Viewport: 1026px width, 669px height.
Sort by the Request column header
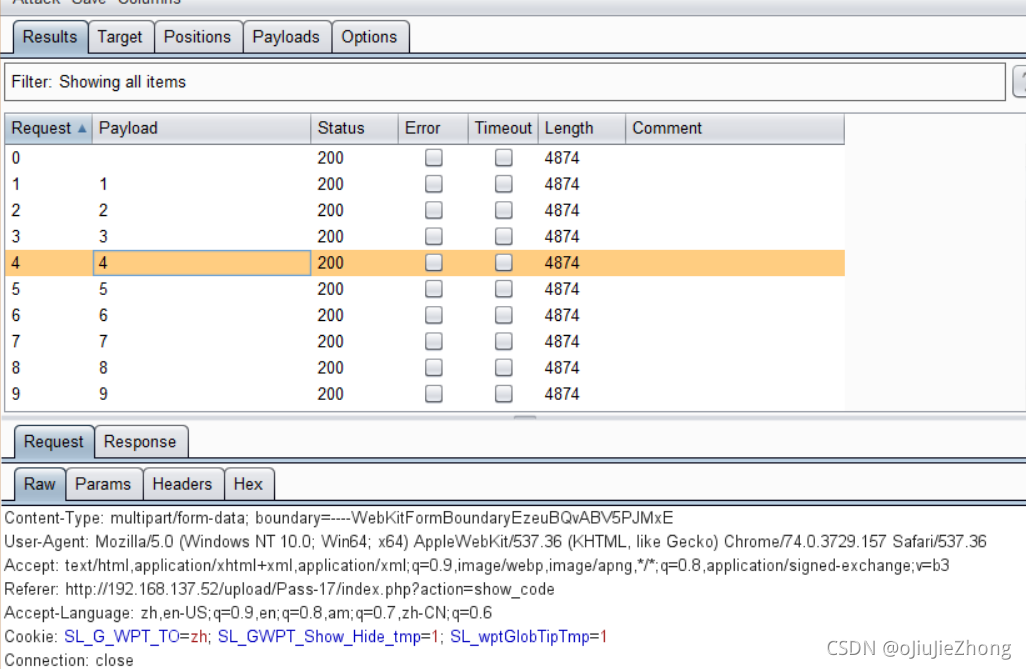(48, 128)
